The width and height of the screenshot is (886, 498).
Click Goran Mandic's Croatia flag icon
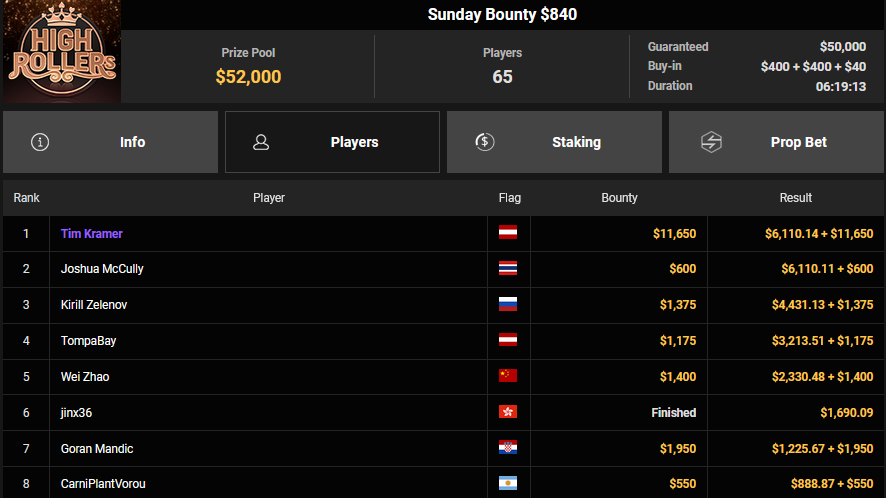coord(508,449)
